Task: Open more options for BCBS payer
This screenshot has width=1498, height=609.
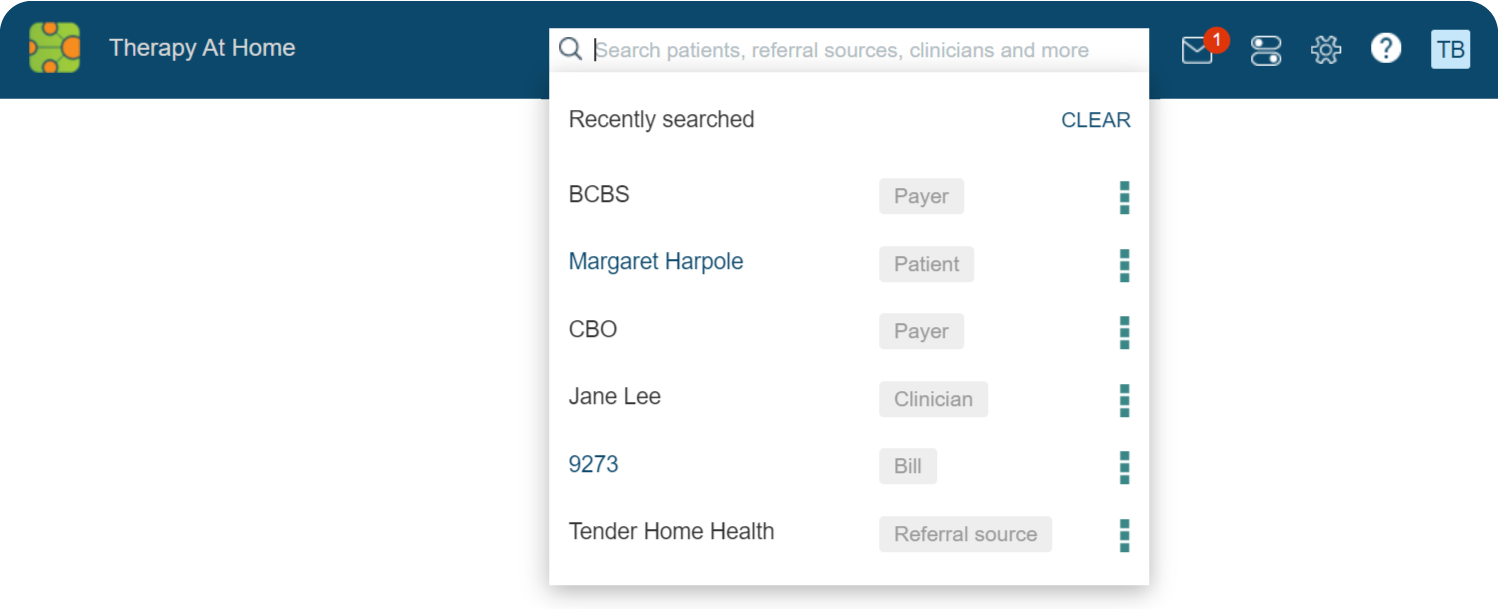Action: pyautogui.click(x=1124, y=197)
